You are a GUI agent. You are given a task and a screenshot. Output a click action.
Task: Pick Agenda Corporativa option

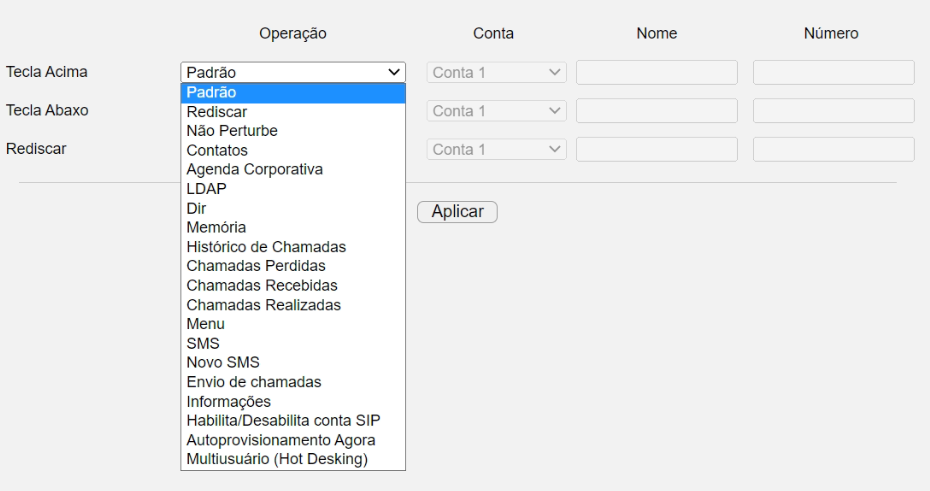click(x=293, y=169)
